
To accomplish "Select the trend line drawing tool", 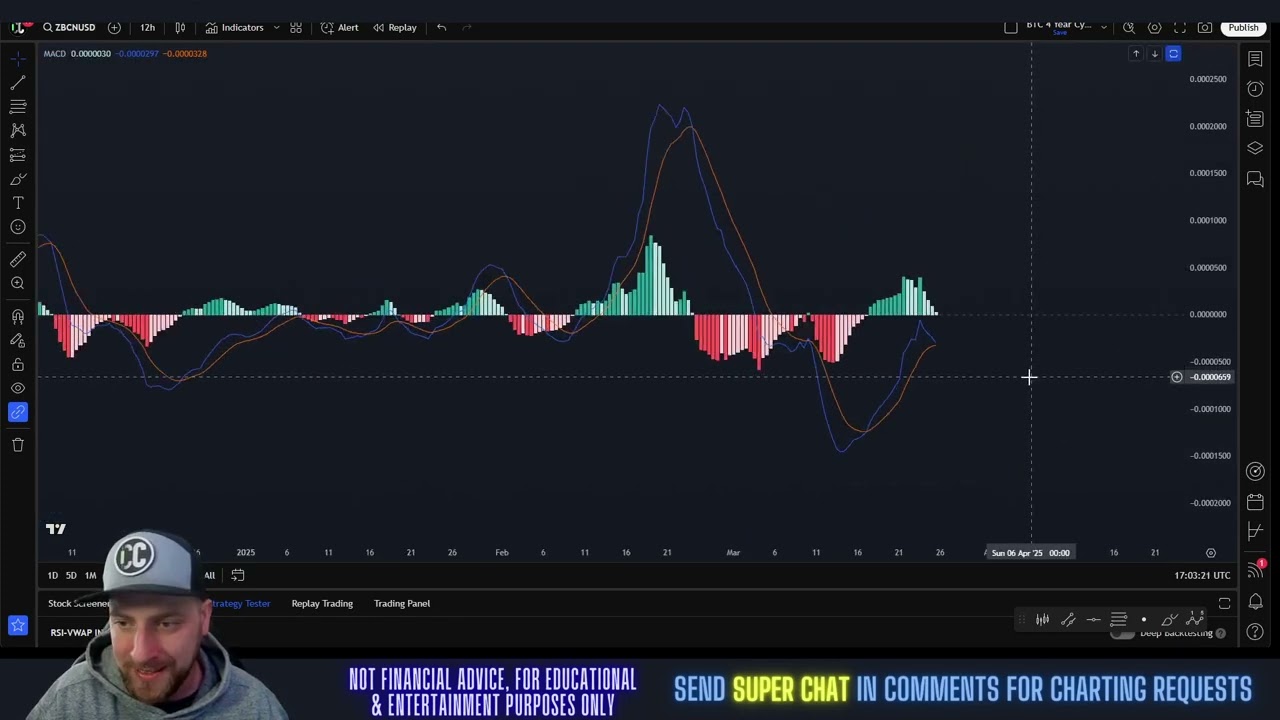I will [x=18, y=82].
